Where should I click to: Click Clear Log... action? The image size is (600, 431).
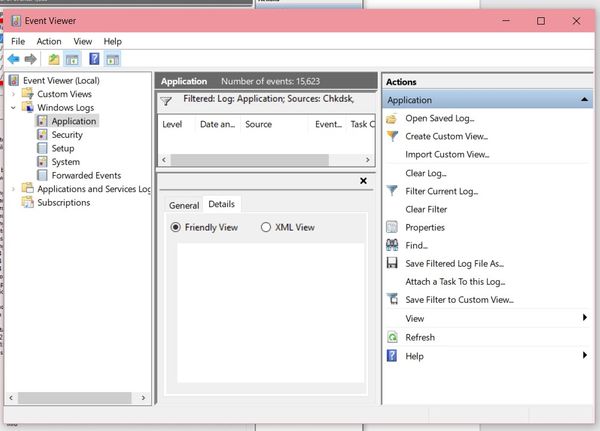pos(426,173)
